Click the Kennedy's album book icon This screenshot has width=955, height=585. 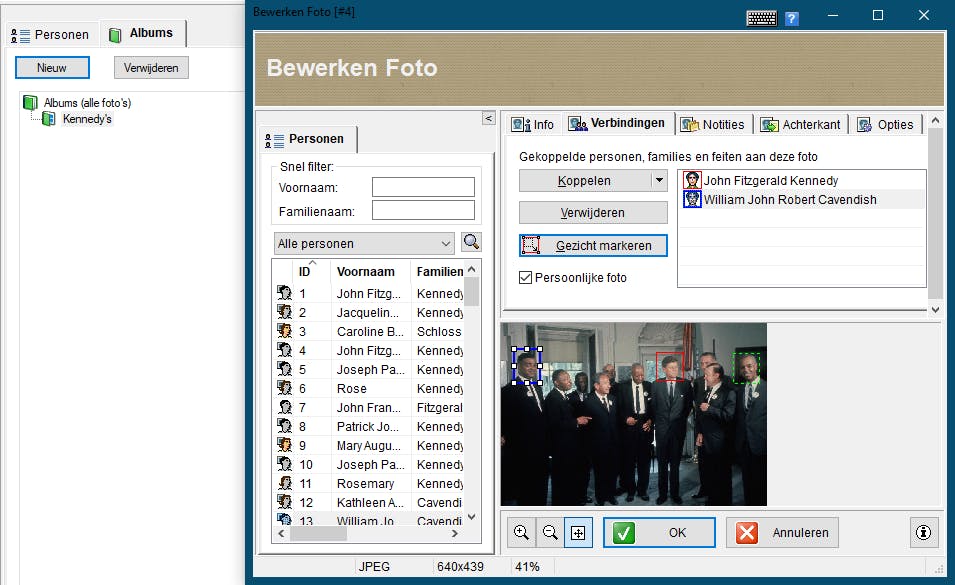coord(48,119)
